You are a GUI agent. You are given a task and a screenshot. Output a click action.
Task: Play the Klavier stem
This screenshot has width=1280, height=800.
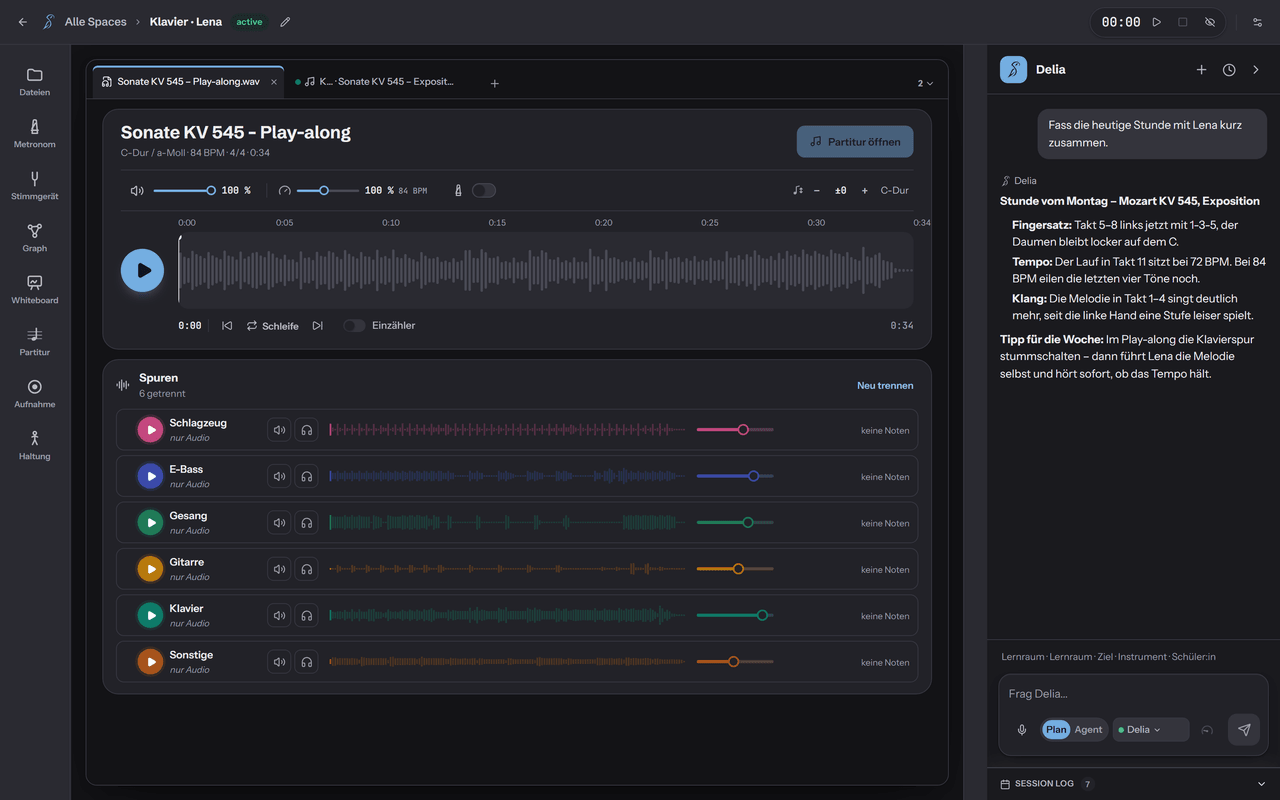[150, 616]
